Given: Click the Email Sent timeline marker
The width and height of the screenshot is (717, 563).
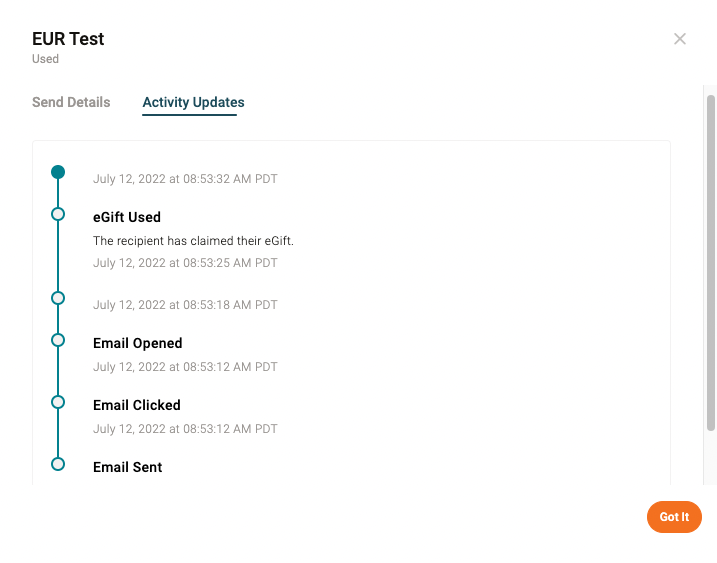Looking at the screenshot, I should (x=58, y=464).
